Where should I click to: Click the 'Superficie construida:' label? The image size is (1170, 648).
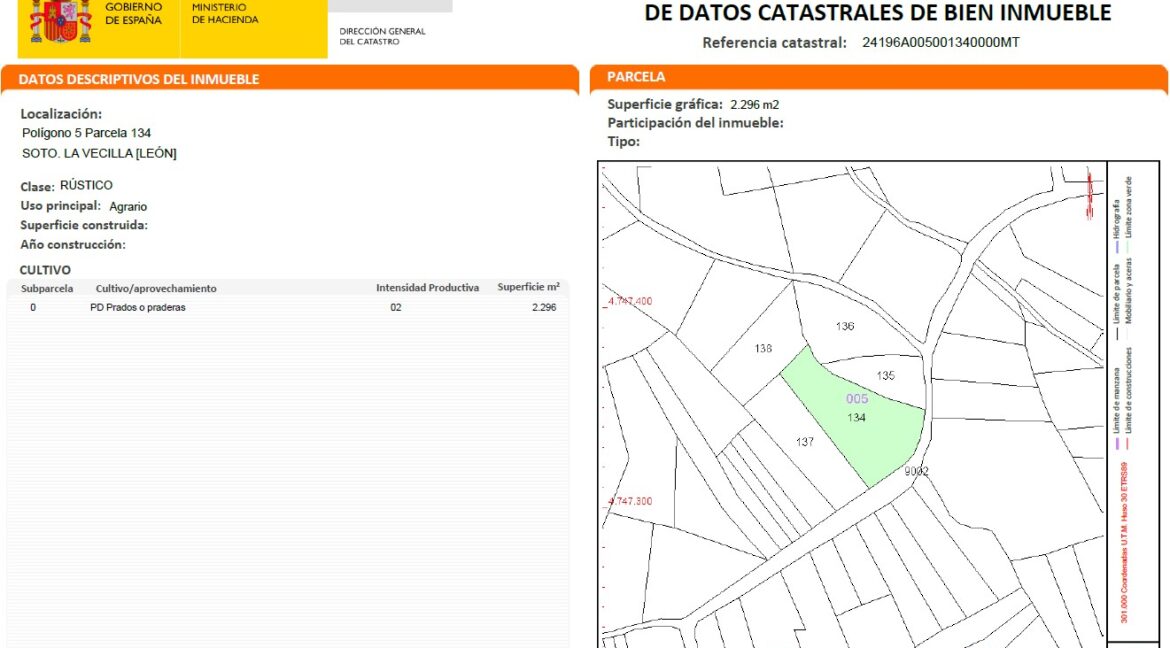click(x=84, y=225)
